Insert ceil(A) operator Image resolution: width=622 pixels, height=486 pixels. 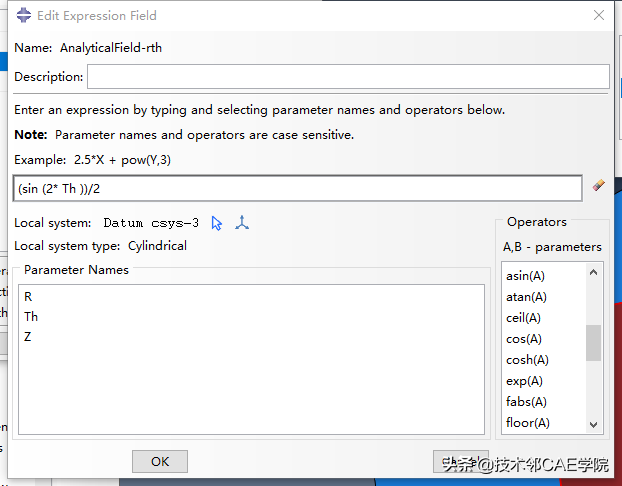(x=523, y=318)
